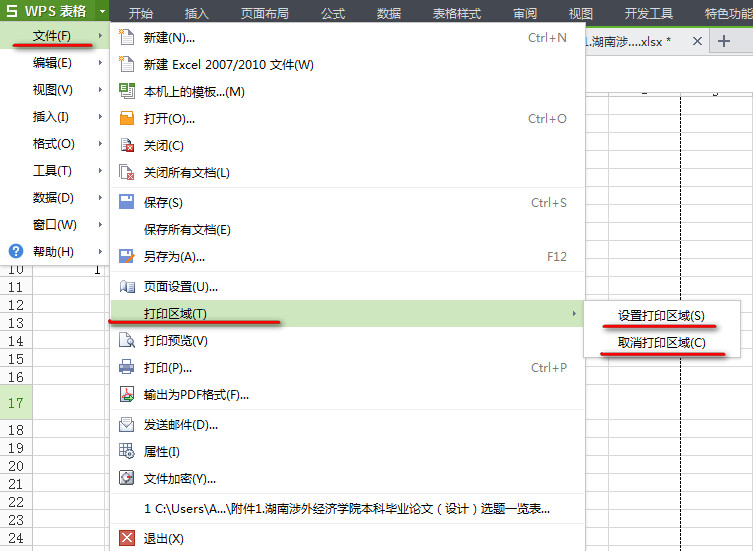Expand the 格式(O) submenu arrow
Viewport: 753px width, 551px height.
[x=100, y=143]
